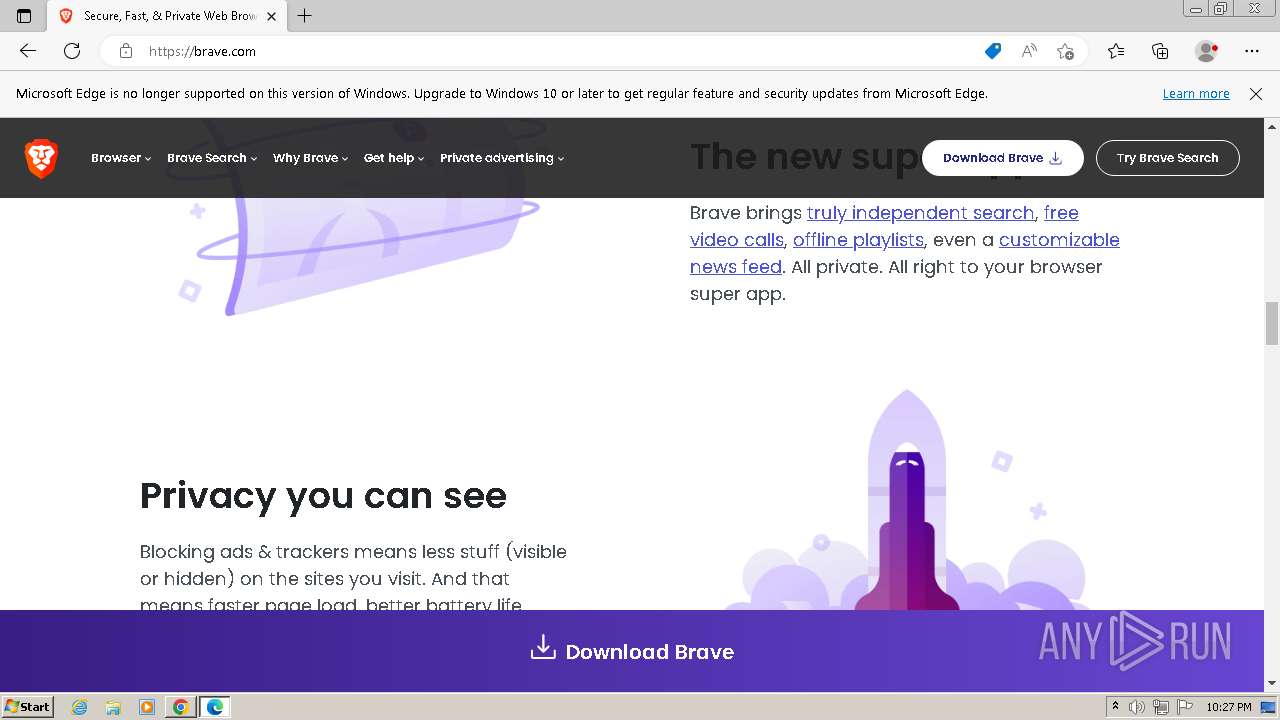Show hidden tray icons arrow
Viewport: 1280px width, 720px height.
pyautogui.click(x=1115, y=707)
